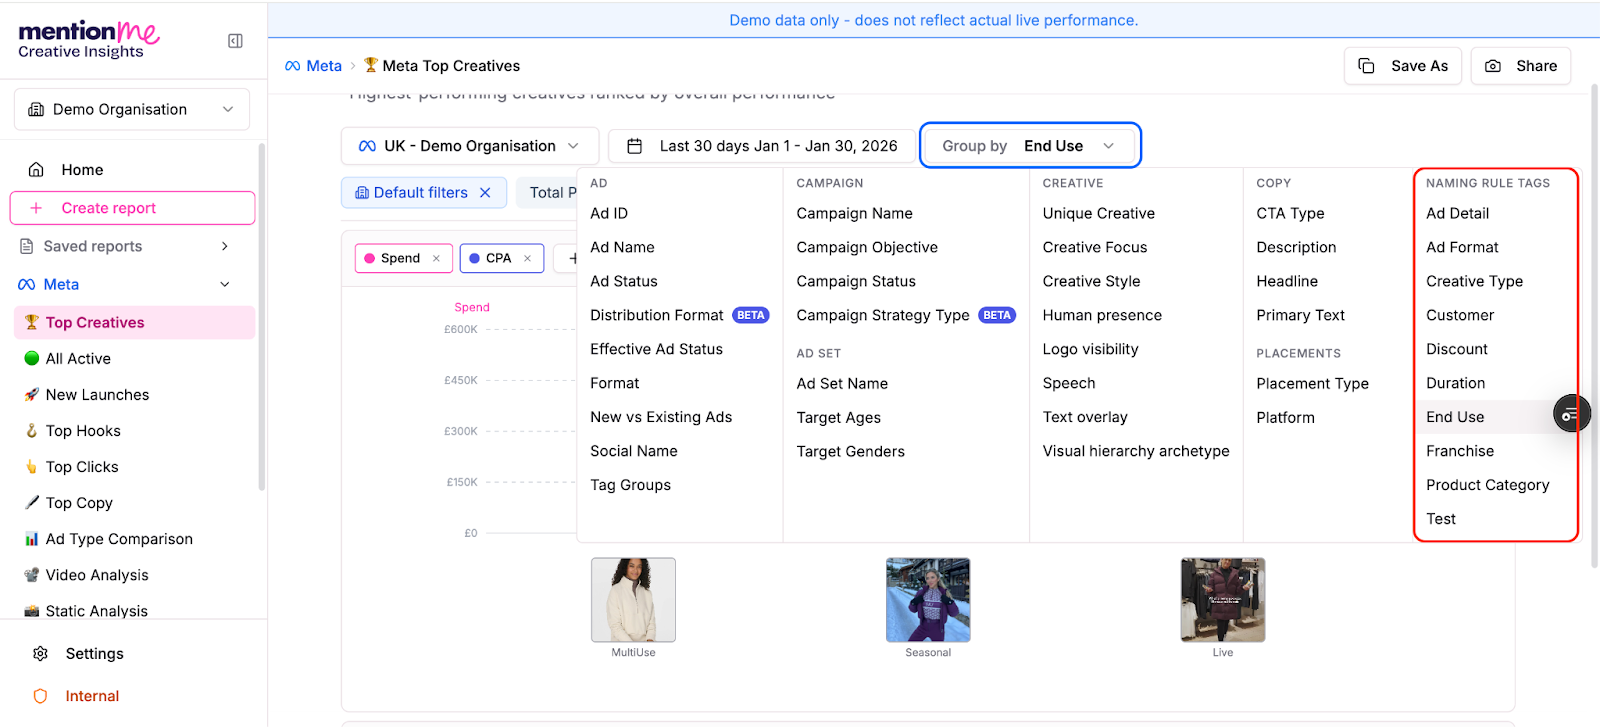
Task: Click the Saved reports document icon
Action: [x=27, y=246]
